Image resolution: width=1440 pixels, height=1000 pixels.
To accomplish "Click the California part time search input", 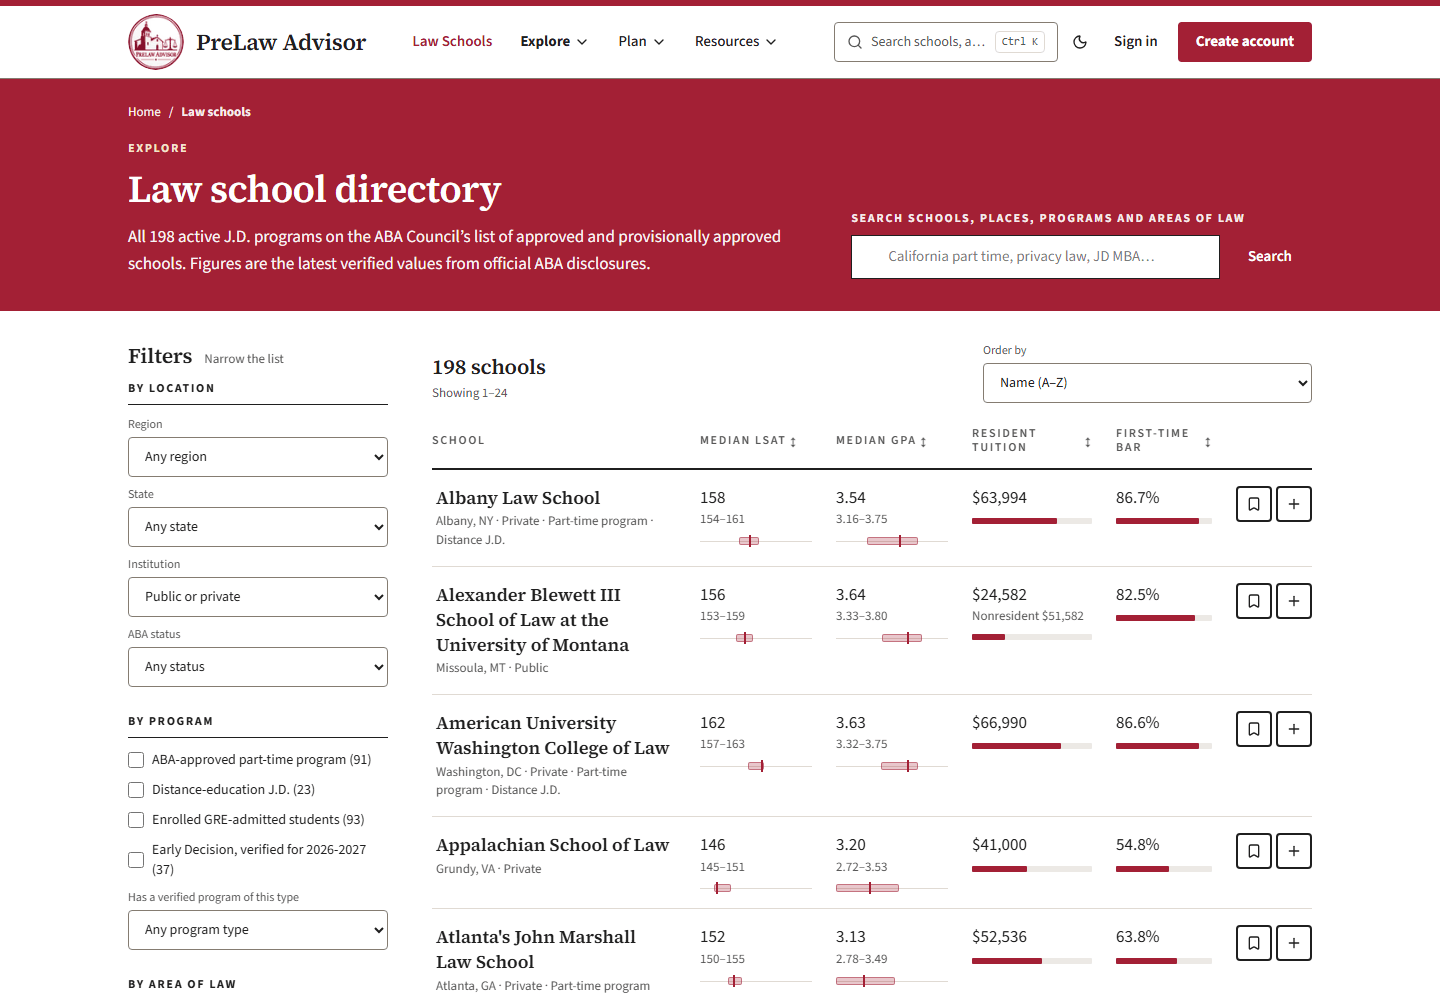I will click(1035, 257).
